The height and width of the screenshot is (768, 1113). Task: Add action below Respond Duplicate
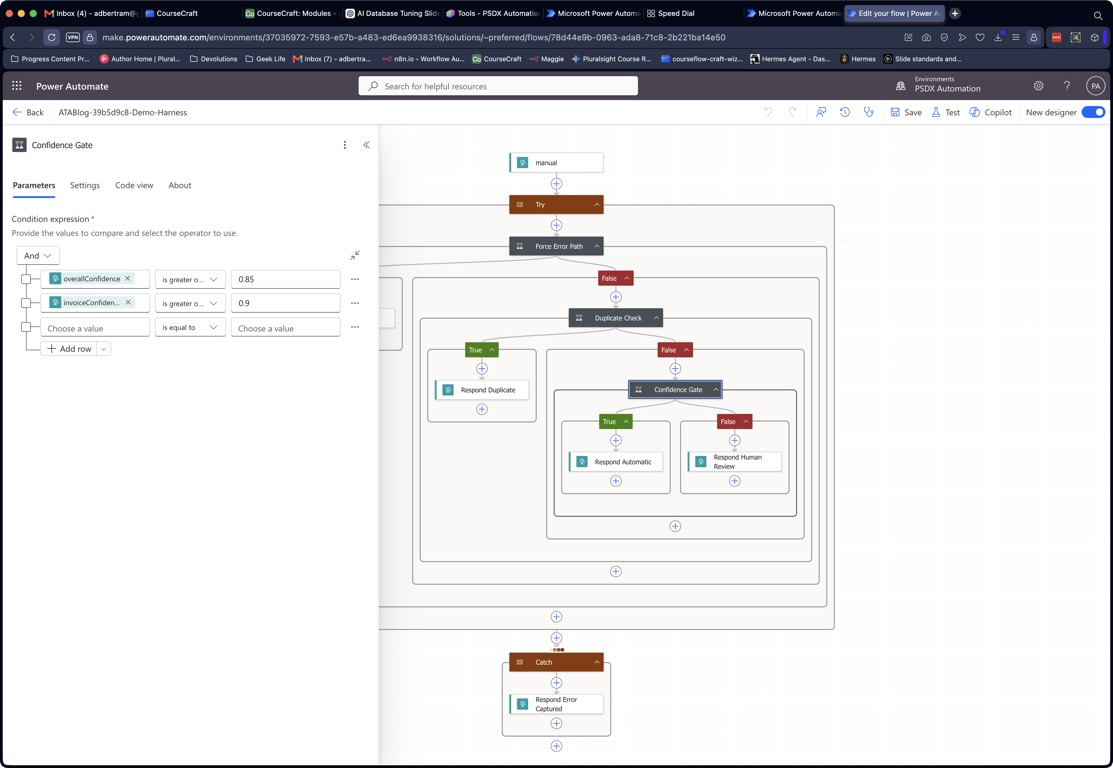pyautogui.click(x=482, y=410)
